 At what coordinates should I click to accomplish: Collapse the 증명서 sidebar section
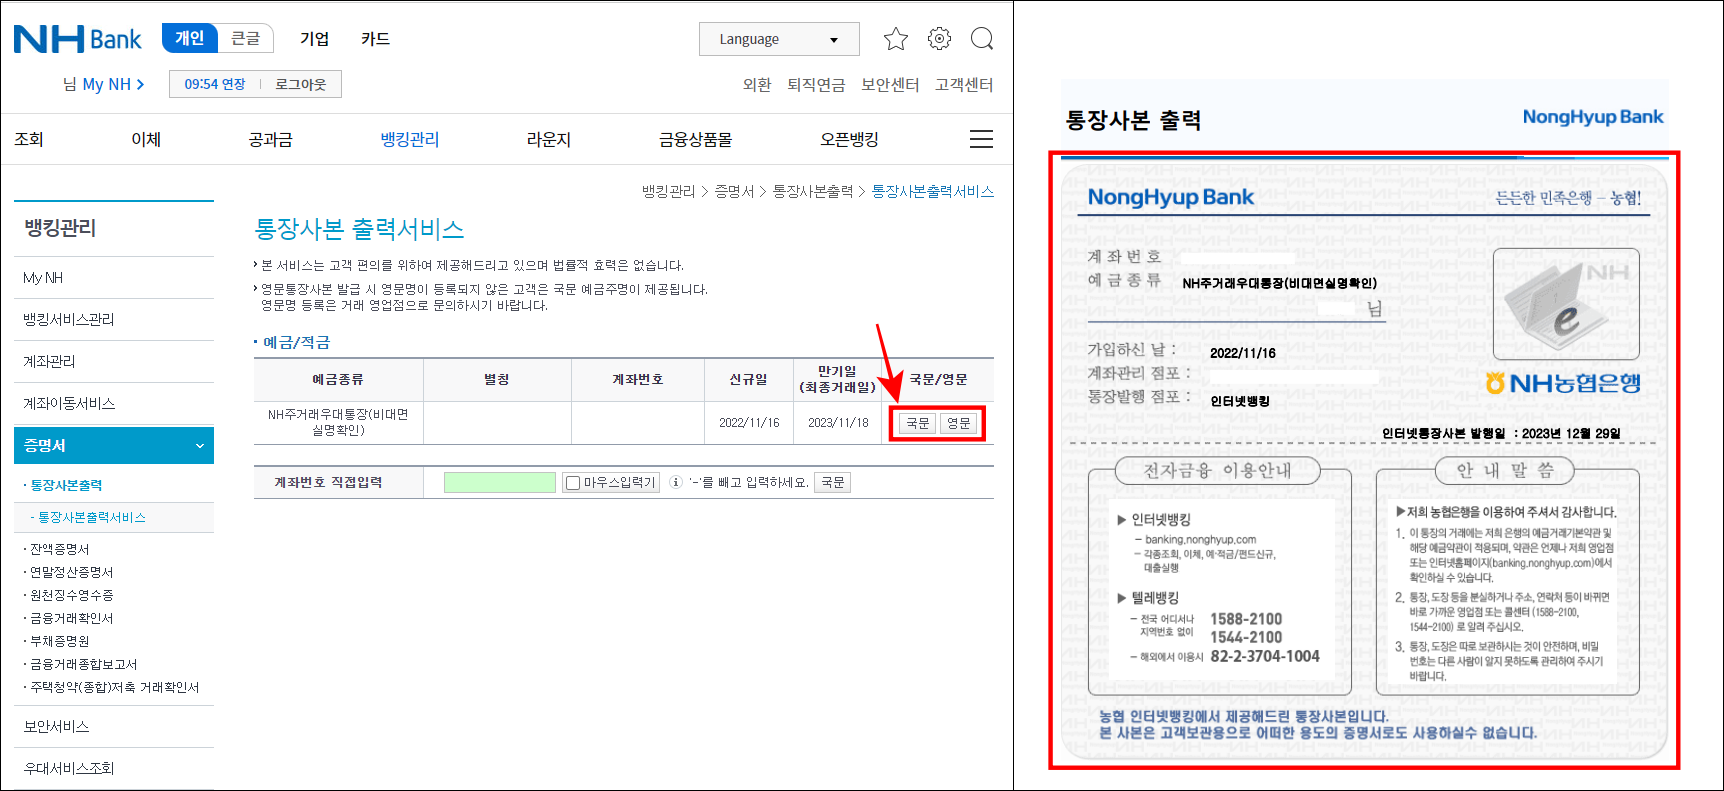114,445
